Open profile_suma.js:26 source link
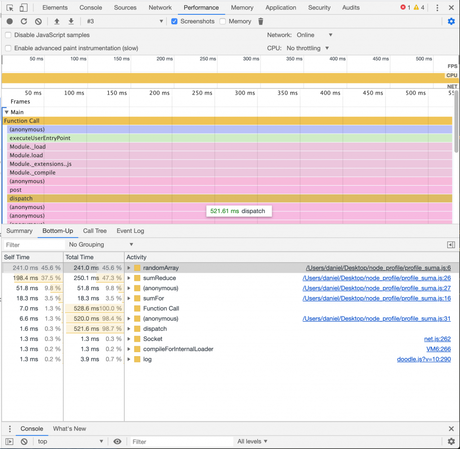Viewport: 460px width, 449px height. coord(377,278)
